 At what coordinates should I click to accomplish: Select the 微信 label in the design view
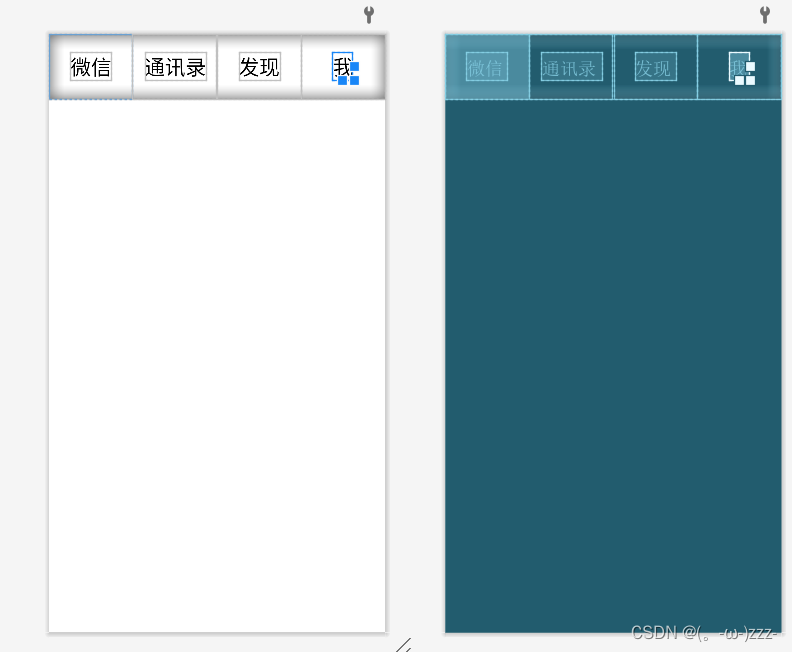click(91, 67)
